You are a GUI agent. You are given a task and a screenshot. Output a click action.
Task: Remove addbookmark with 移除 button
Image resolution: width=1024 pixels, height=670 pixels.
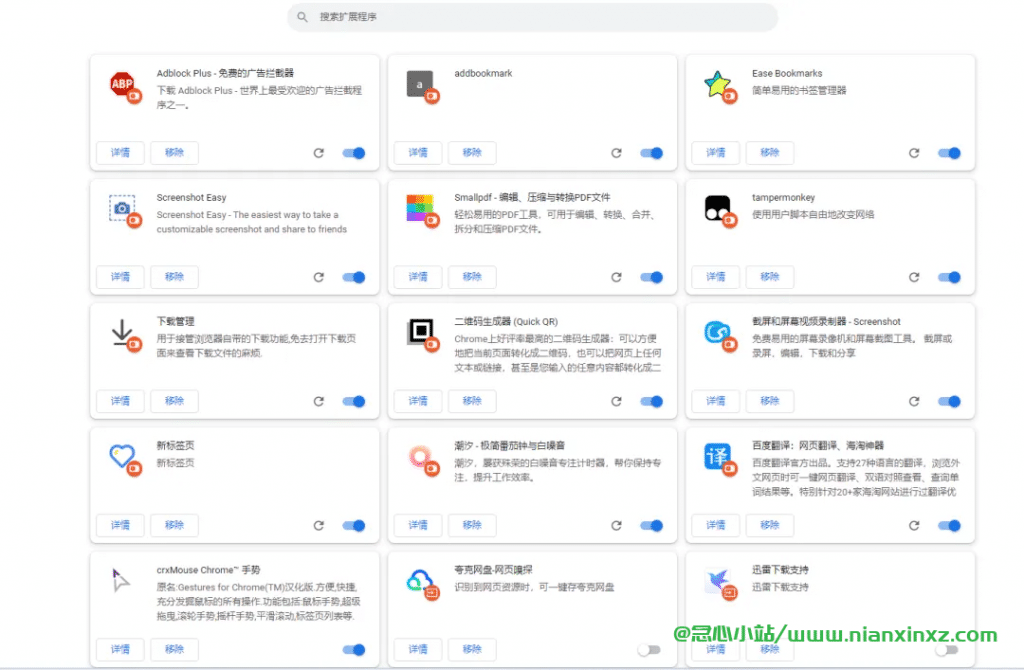coord(472,153)
